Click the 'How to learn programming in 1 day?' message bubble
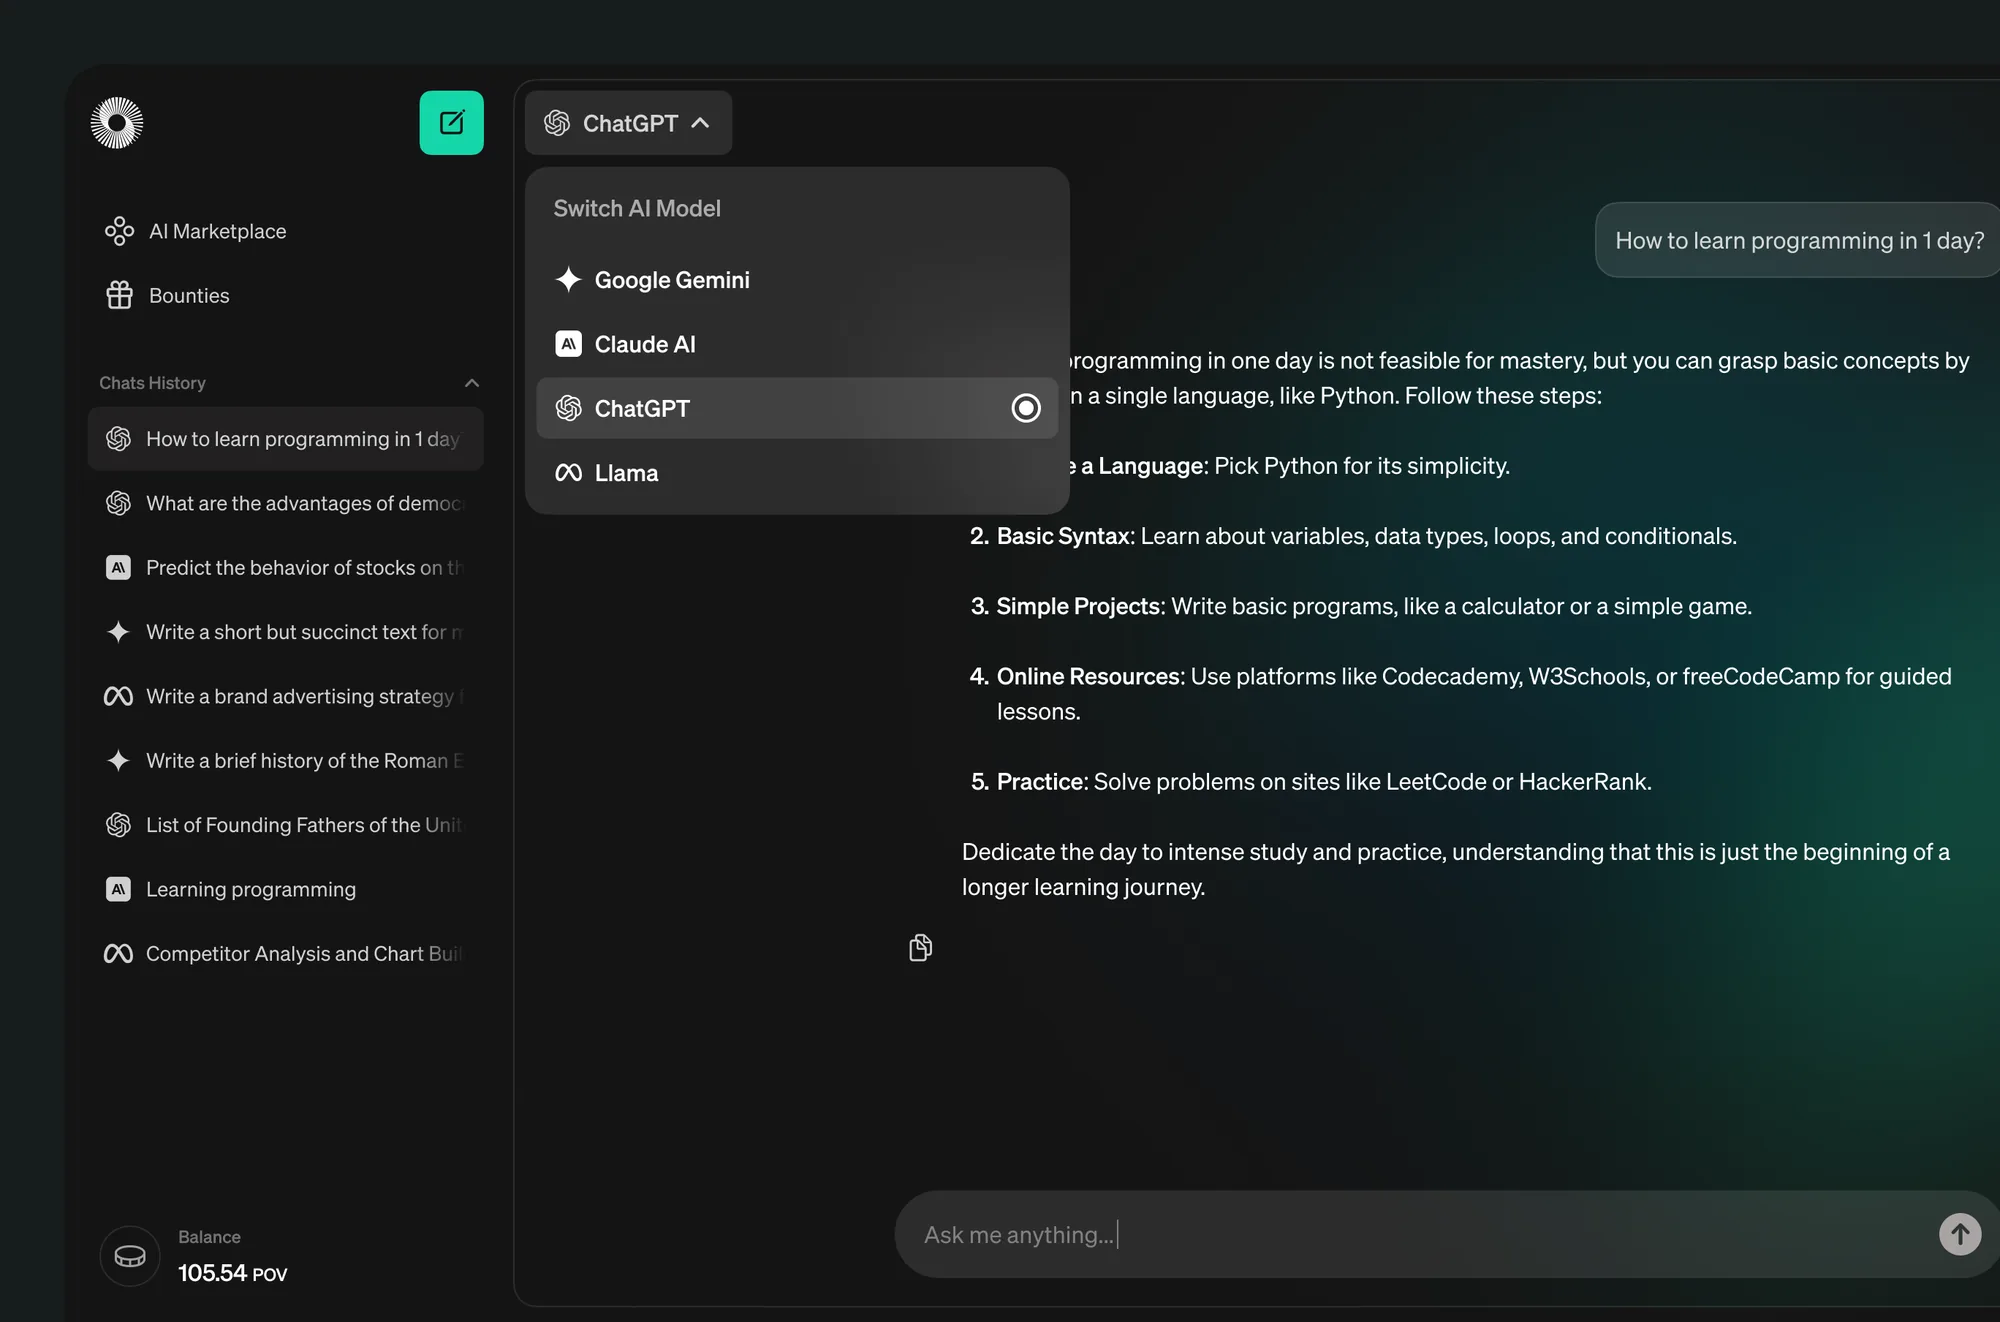This screenshot has height=1322, width=2000. (1798, 240)
